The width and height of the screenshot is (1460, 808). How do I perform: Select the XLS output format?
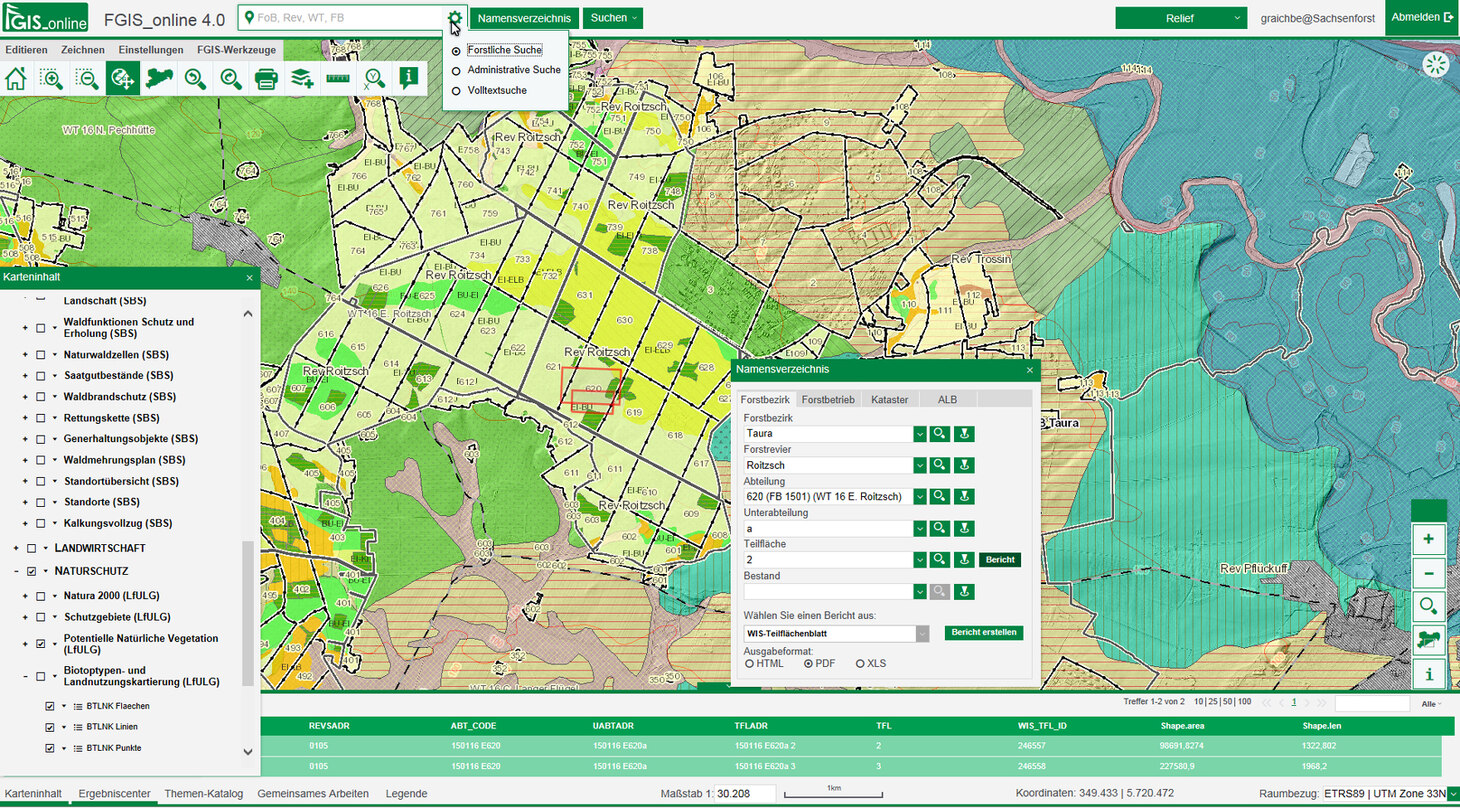pyautogui.click(x=861, y=663)
